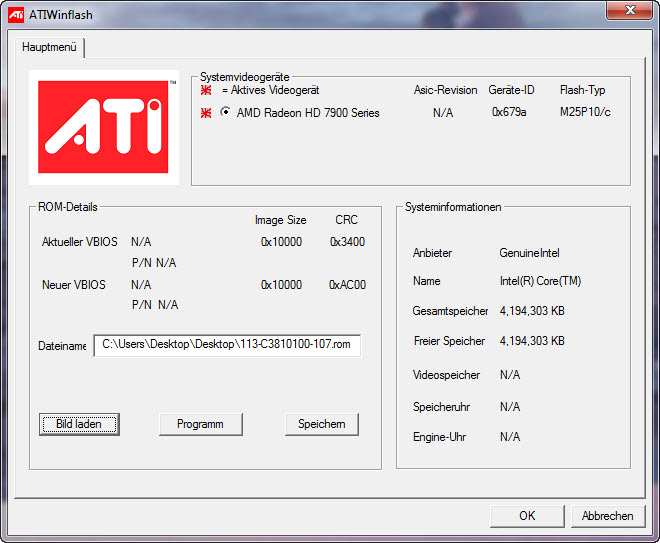Click the AMD Radeon HD 7900 Series device name

pos(308,113)
